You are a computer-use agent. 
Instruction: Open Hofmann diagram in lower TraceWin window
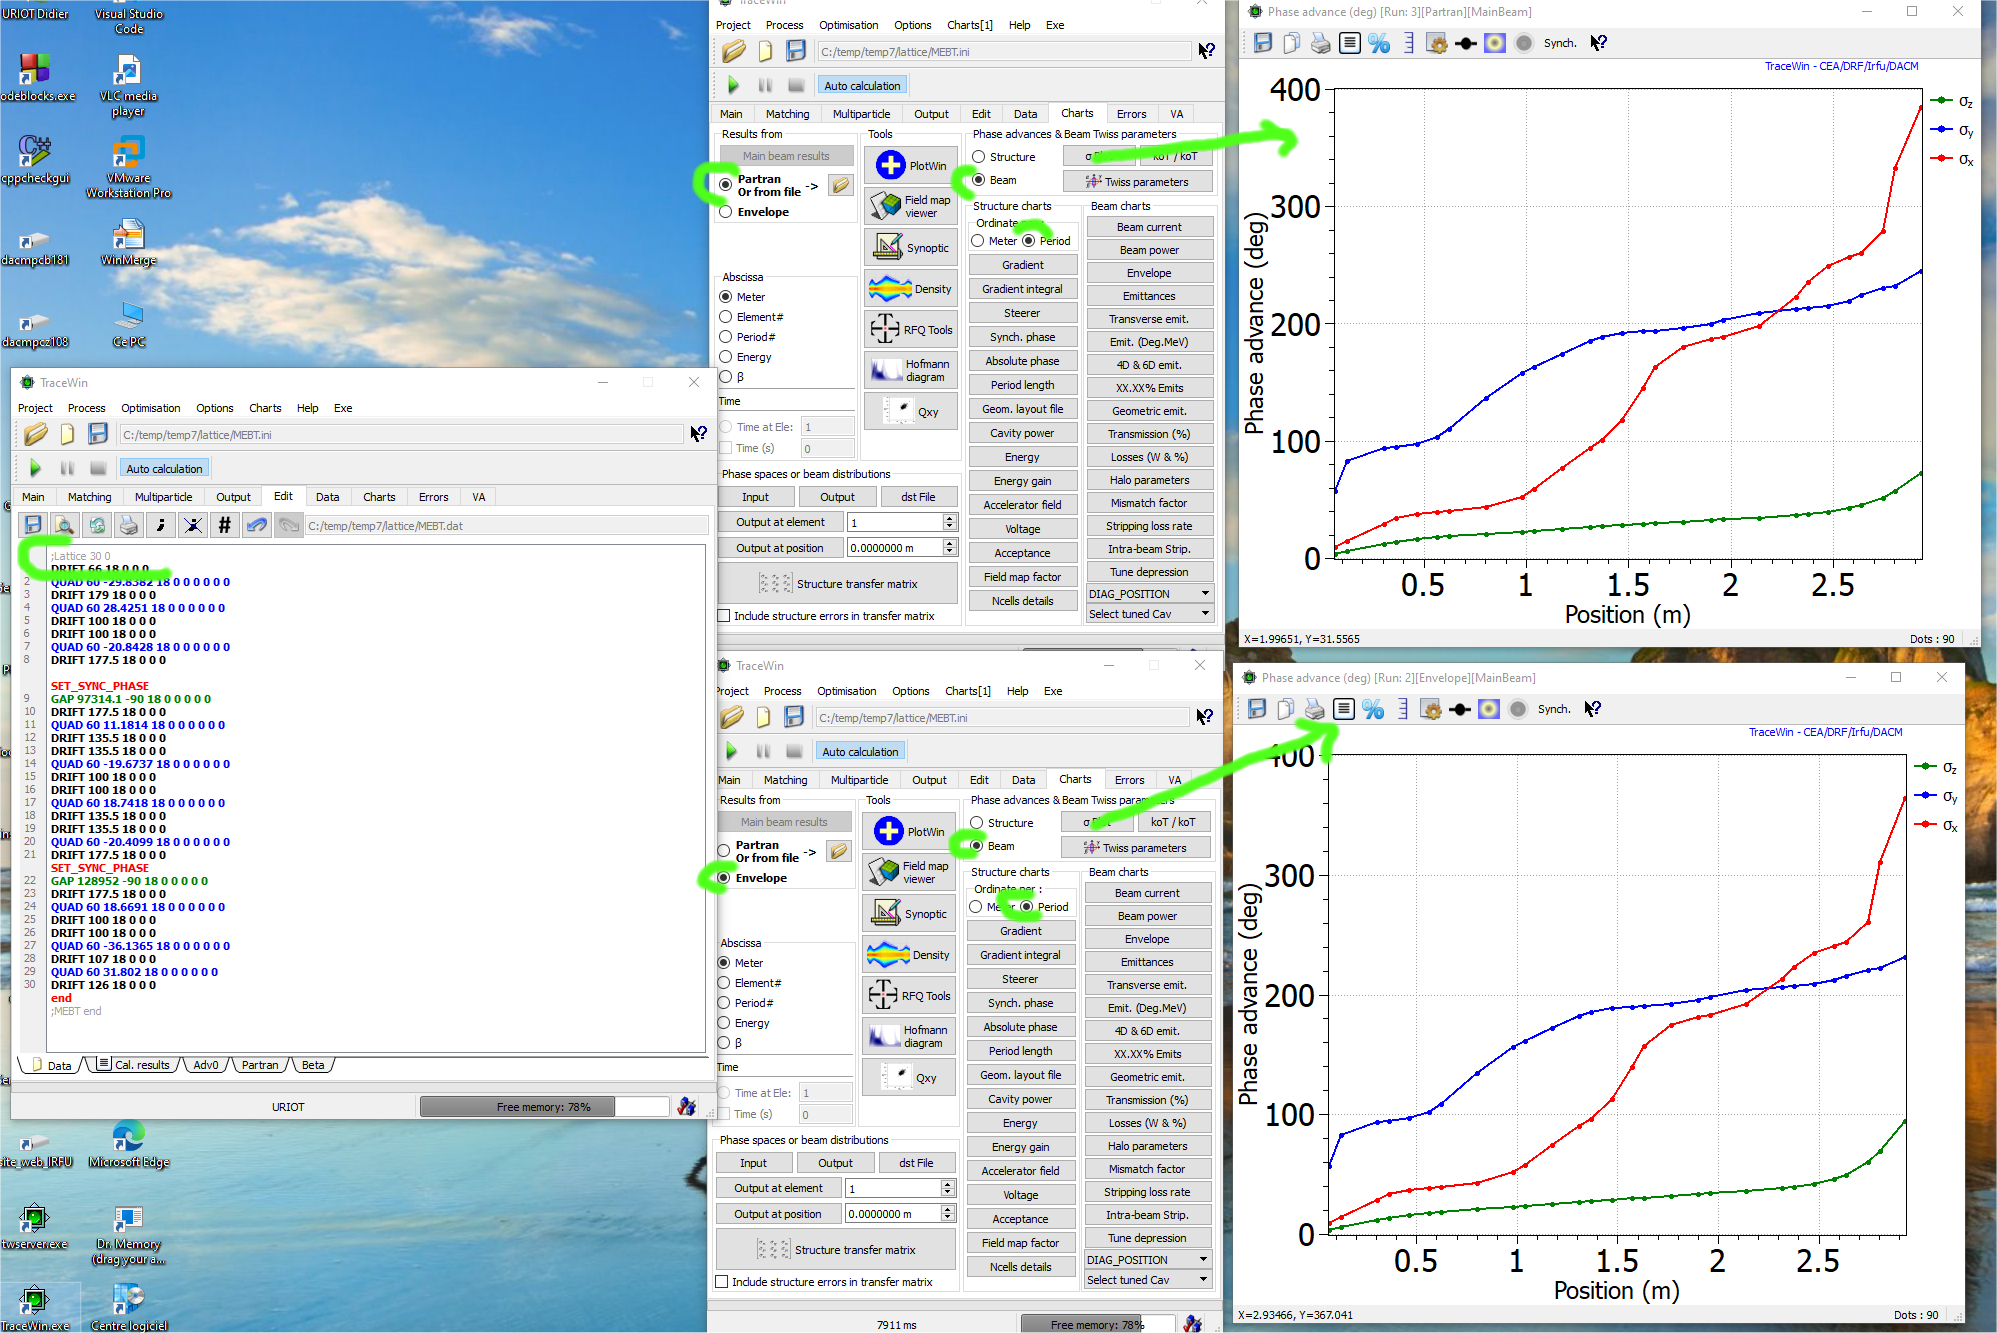pyautogui.click(x=909, y=1037)
